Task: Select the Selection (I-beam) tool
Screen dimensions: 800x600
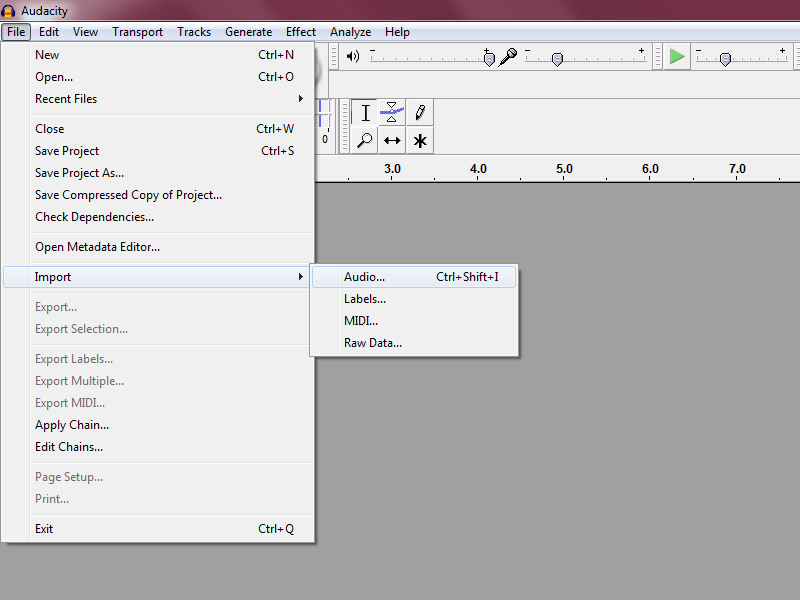Action: tap(365, 113)
